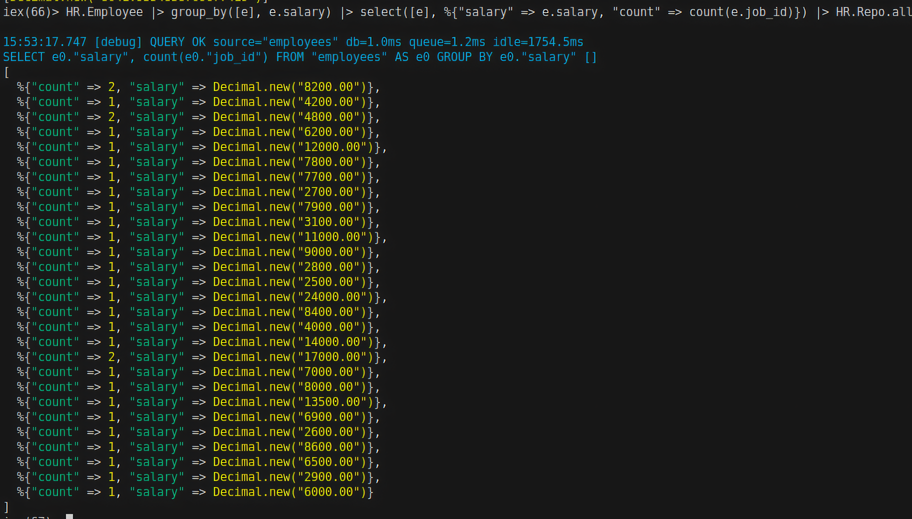Click HR.Employee in the command line
Image resolution: width=912 pixels, height=519 pixels.
[x=105, y=12]
